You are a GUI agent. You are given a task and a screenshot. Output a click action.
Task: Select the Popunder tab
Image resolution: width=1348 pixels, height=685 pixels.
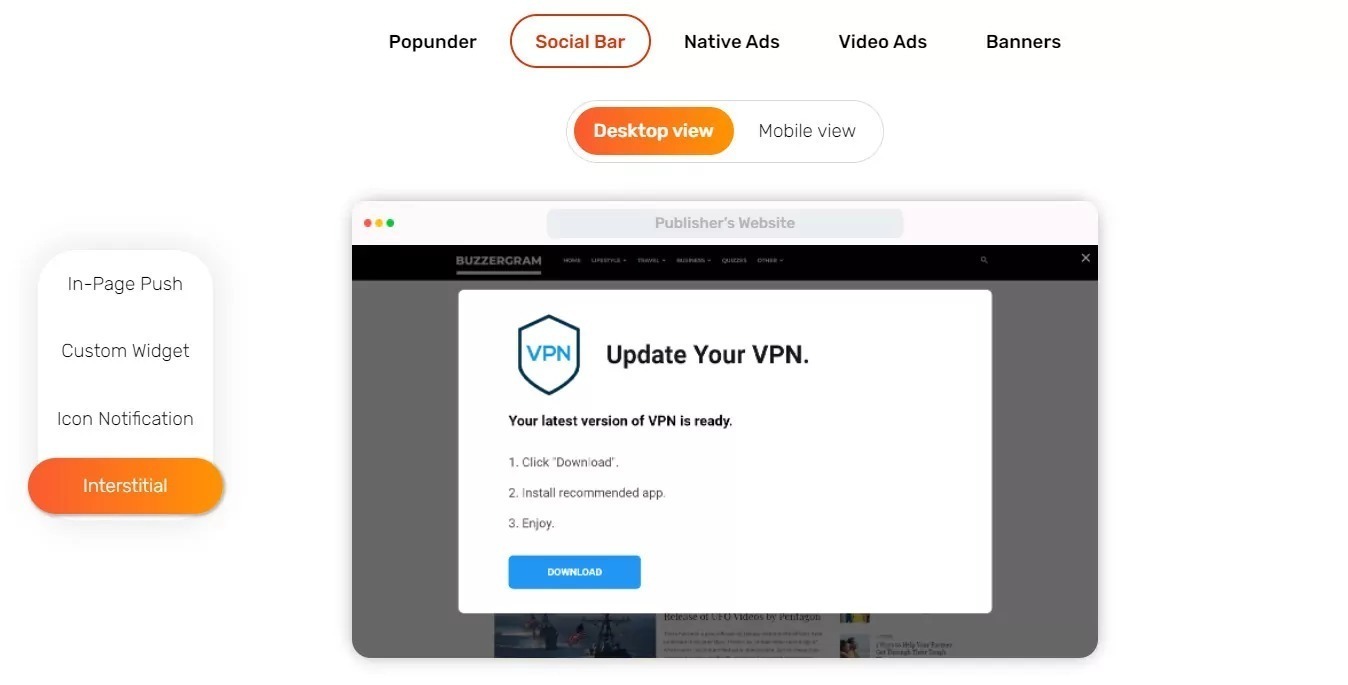click(433, 42)
